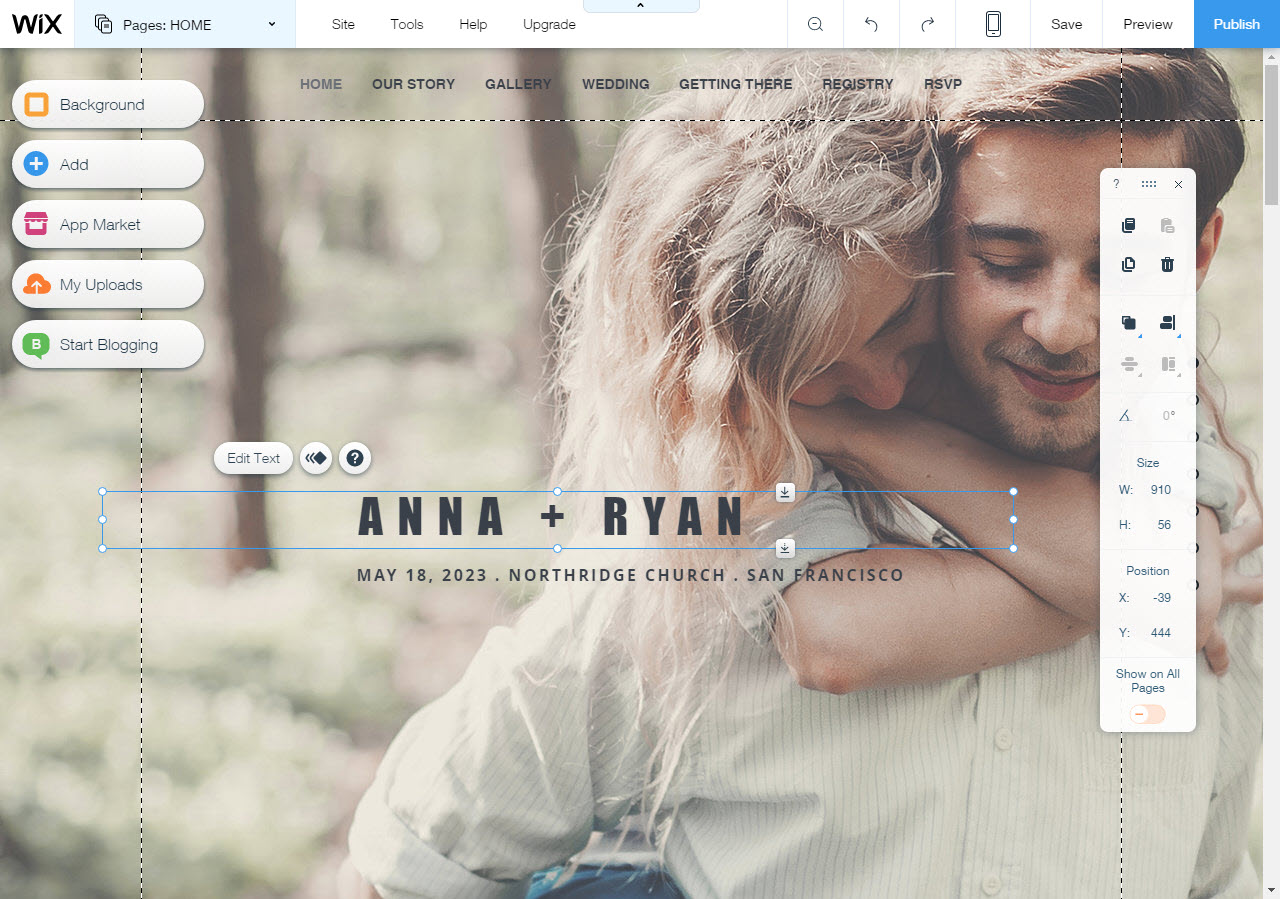Open the arrange layers dropdown
Image resolution: width=1280 pixels, height=899 pixels.
click(1129, 323)
